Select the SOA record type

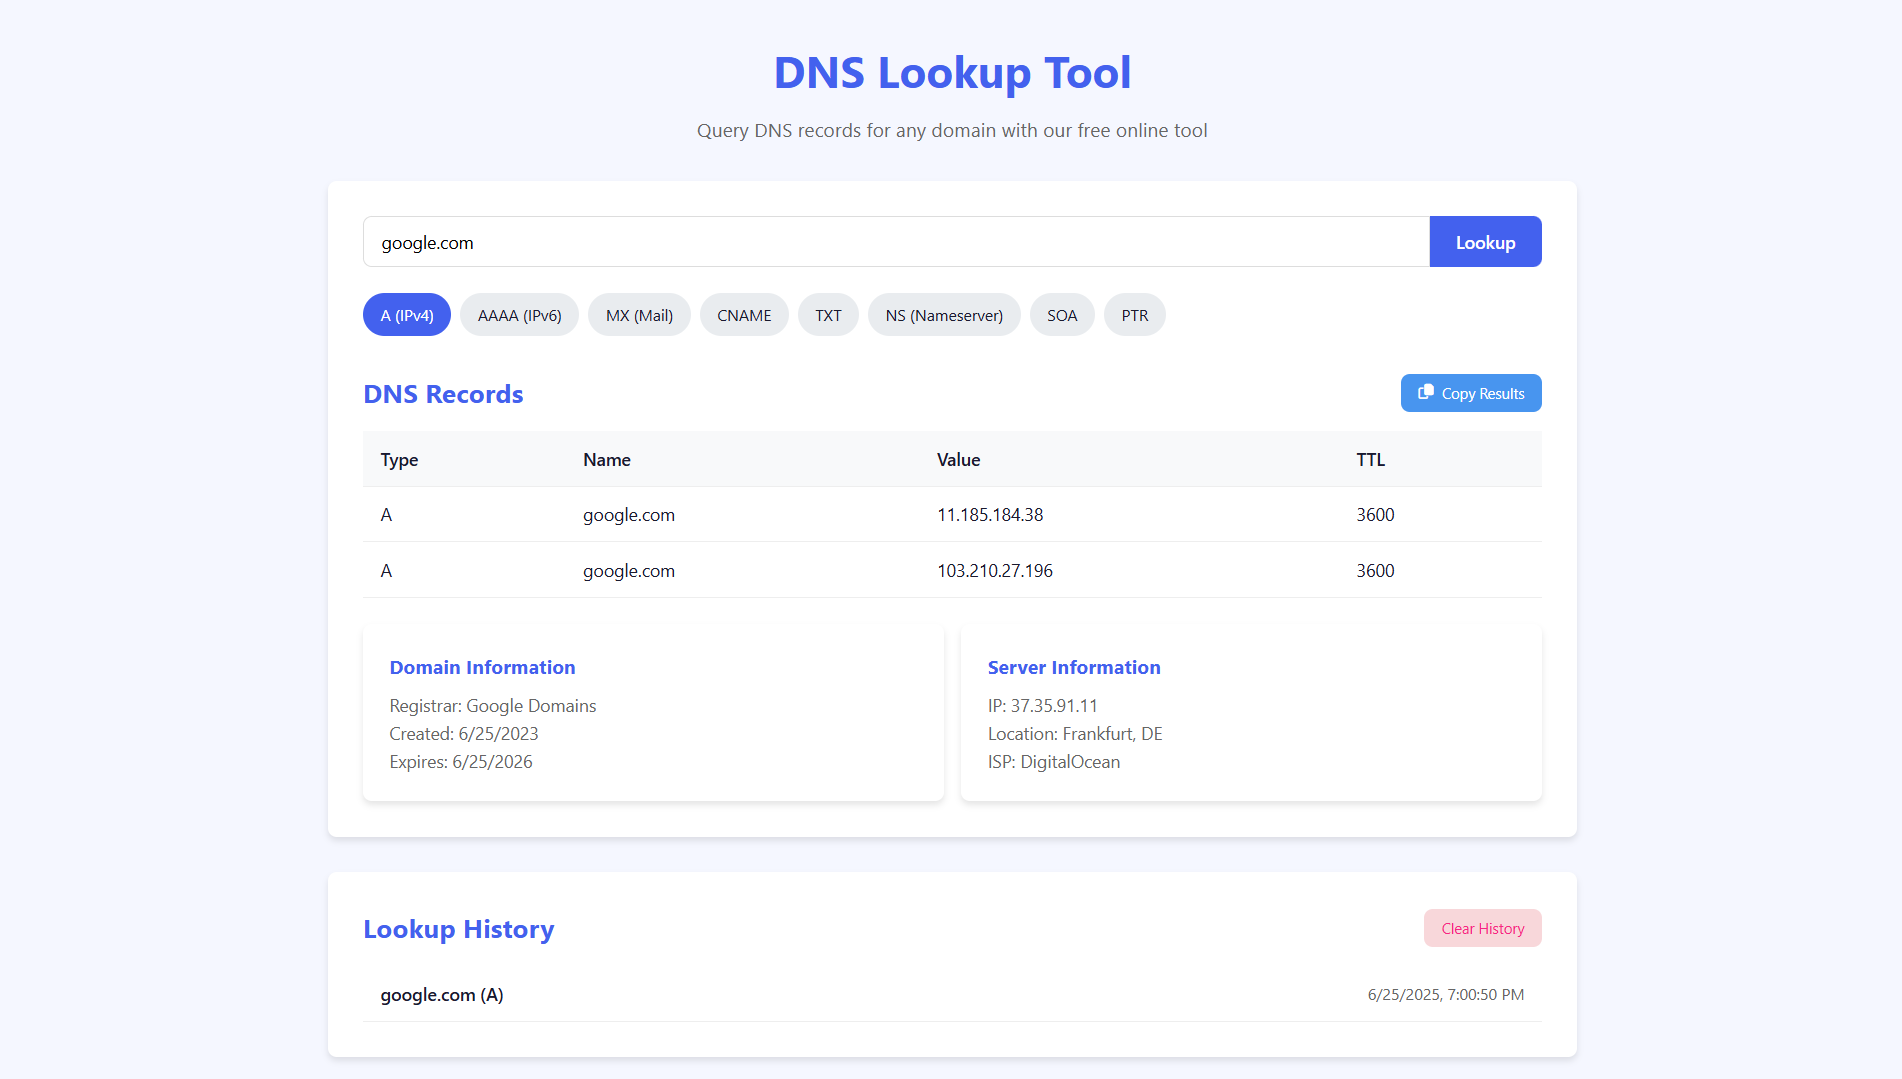[1062, 315]
